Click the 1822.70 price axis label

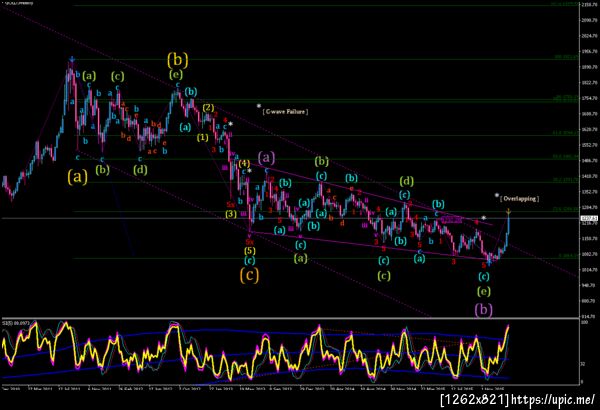click(x=587, y=83)
